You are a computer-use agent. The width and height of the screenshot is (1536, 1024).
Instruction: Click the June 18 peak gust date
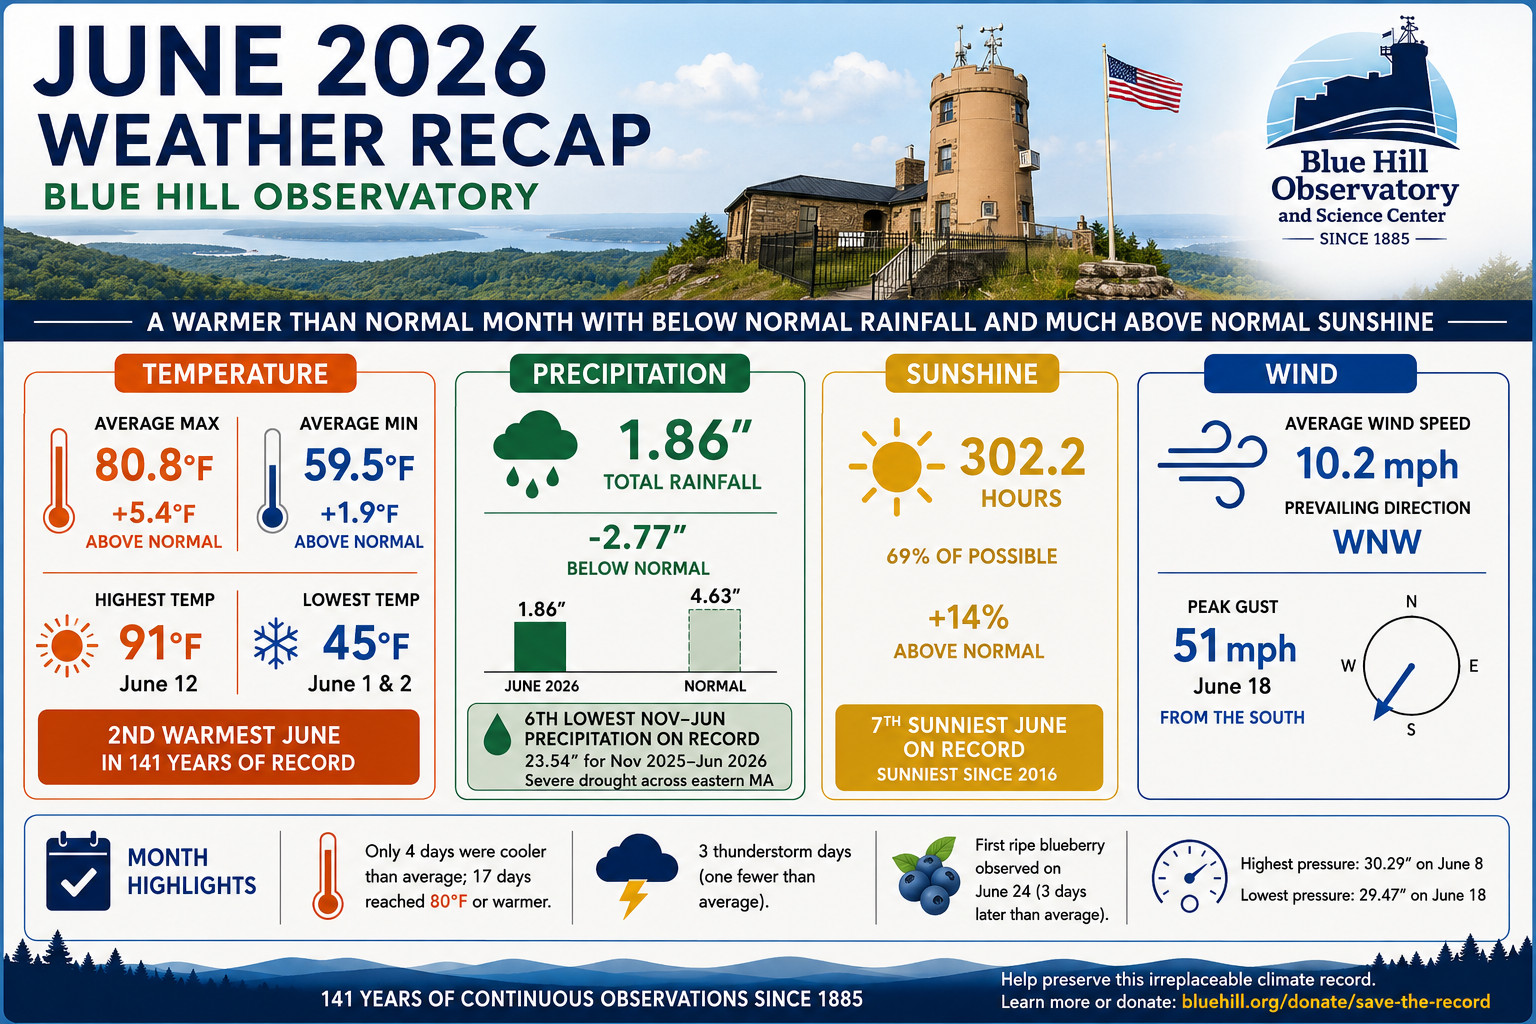[1232, 687]
